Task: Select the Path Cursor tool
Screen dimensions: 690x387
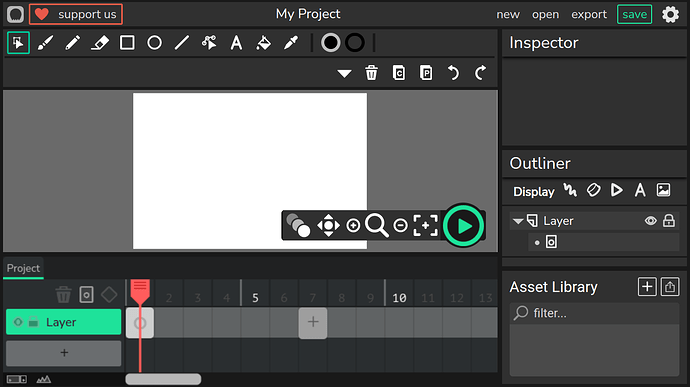Action: pyautogui.click(x=209, y=43)
